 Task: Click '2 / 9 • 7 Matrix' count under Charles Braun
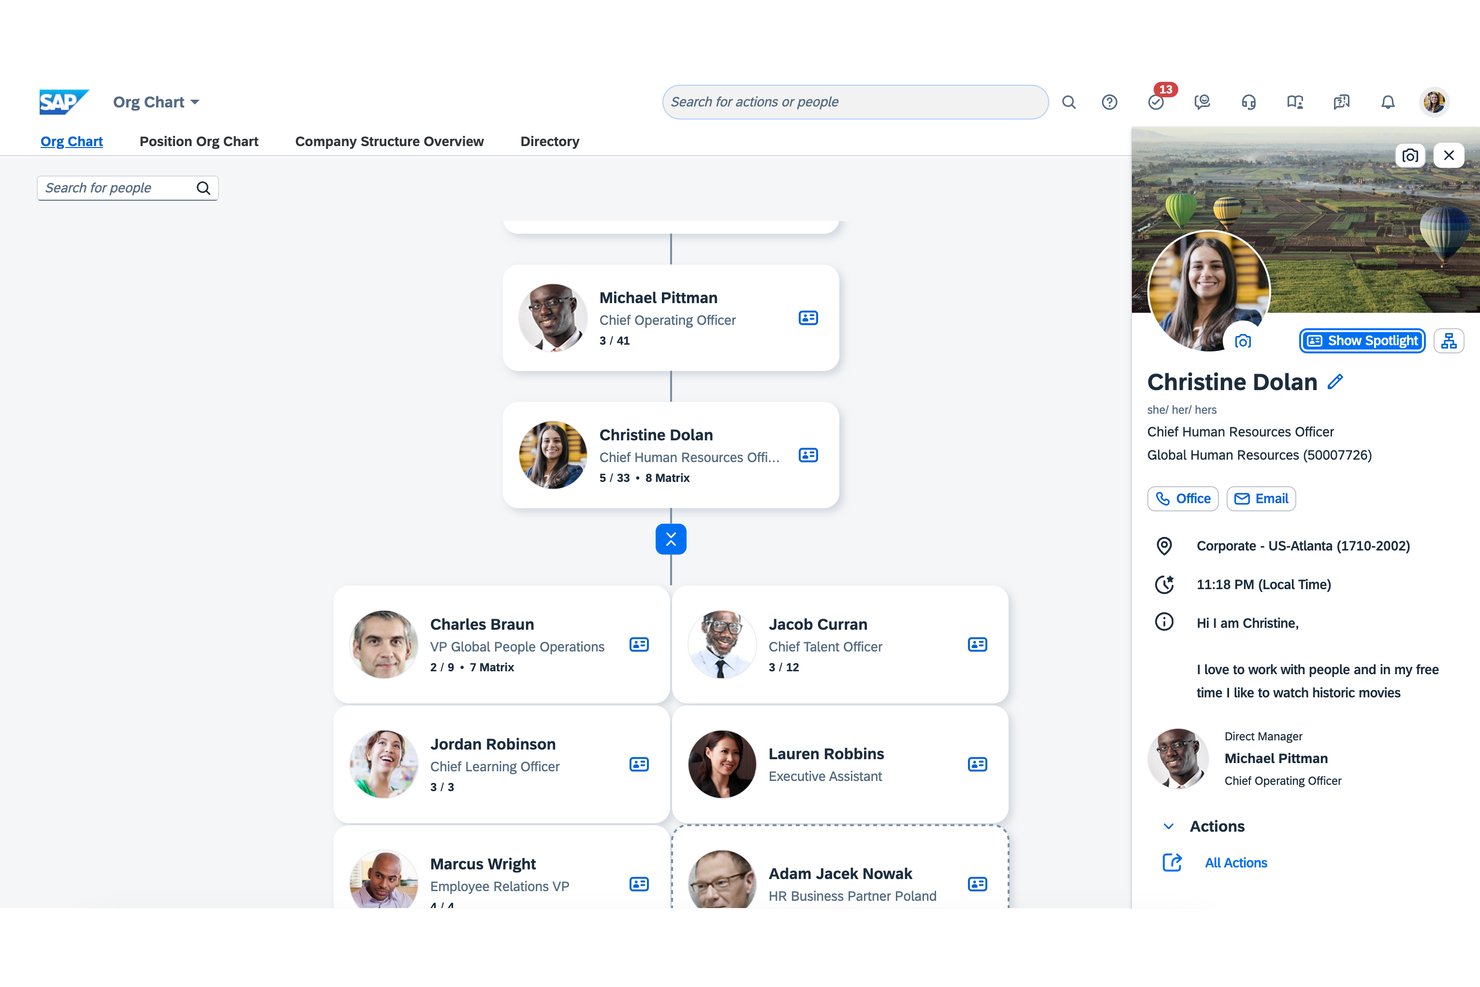pyautogui.click(x=472, y=668)
